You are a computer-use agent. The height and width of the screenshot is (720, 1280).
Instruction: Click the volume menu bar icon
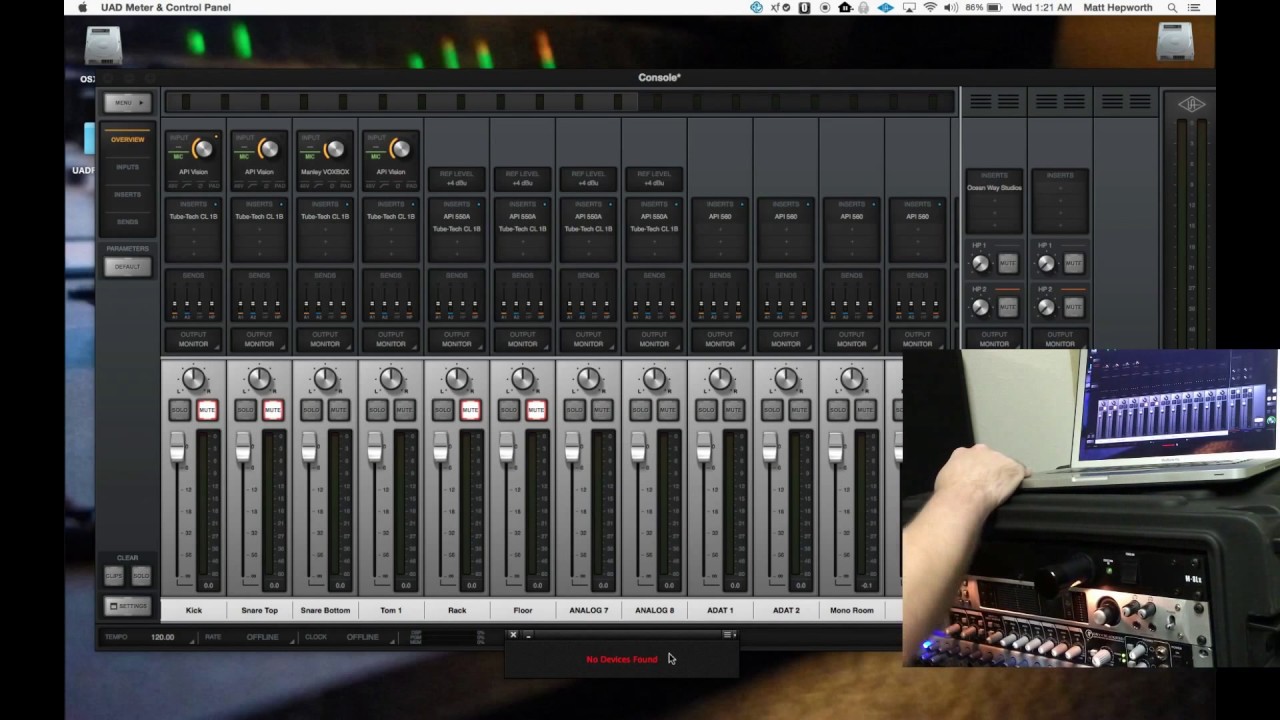(951, 8)
